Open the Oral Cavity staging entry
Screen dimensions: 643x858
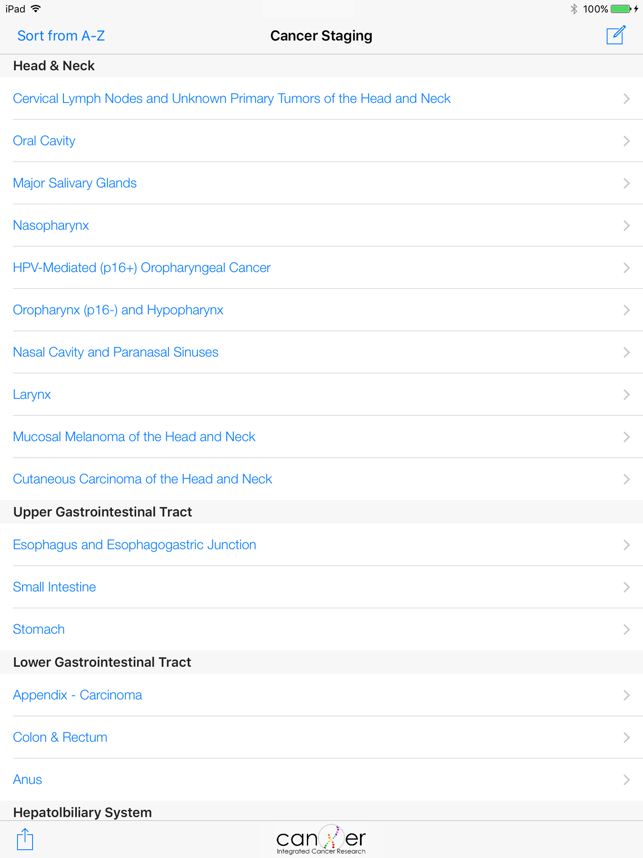pyautogui.click(x=44, y=141)
